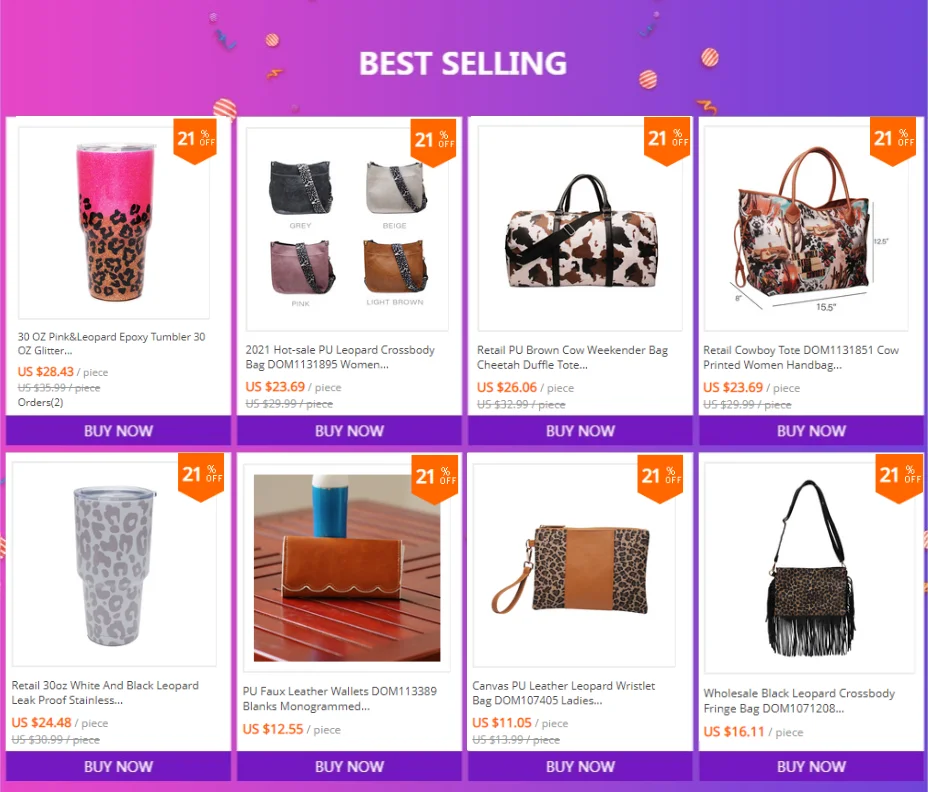The width and height of the screenshot is (929, 792).
Task: Click the 21% OFF badge on the crossbody bag set
Action: click(434, 141)
